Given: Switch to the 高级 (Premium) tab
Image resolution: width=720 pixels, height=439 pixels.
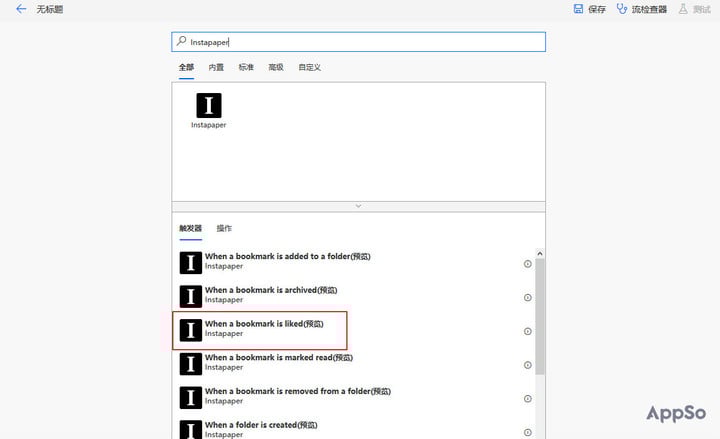Looking at the screenshot, I should point(276,68).
